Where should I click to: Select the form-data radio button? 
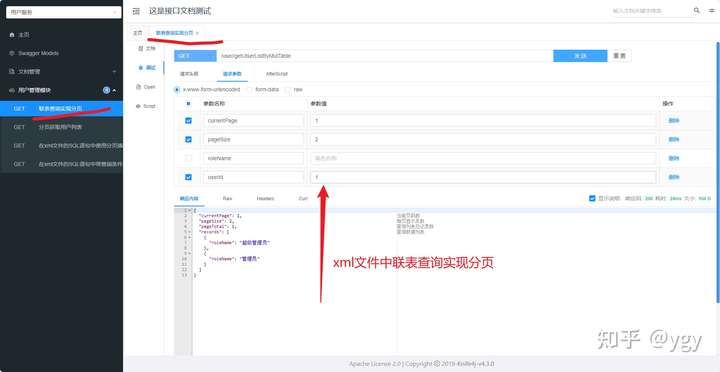pos(250,90)
